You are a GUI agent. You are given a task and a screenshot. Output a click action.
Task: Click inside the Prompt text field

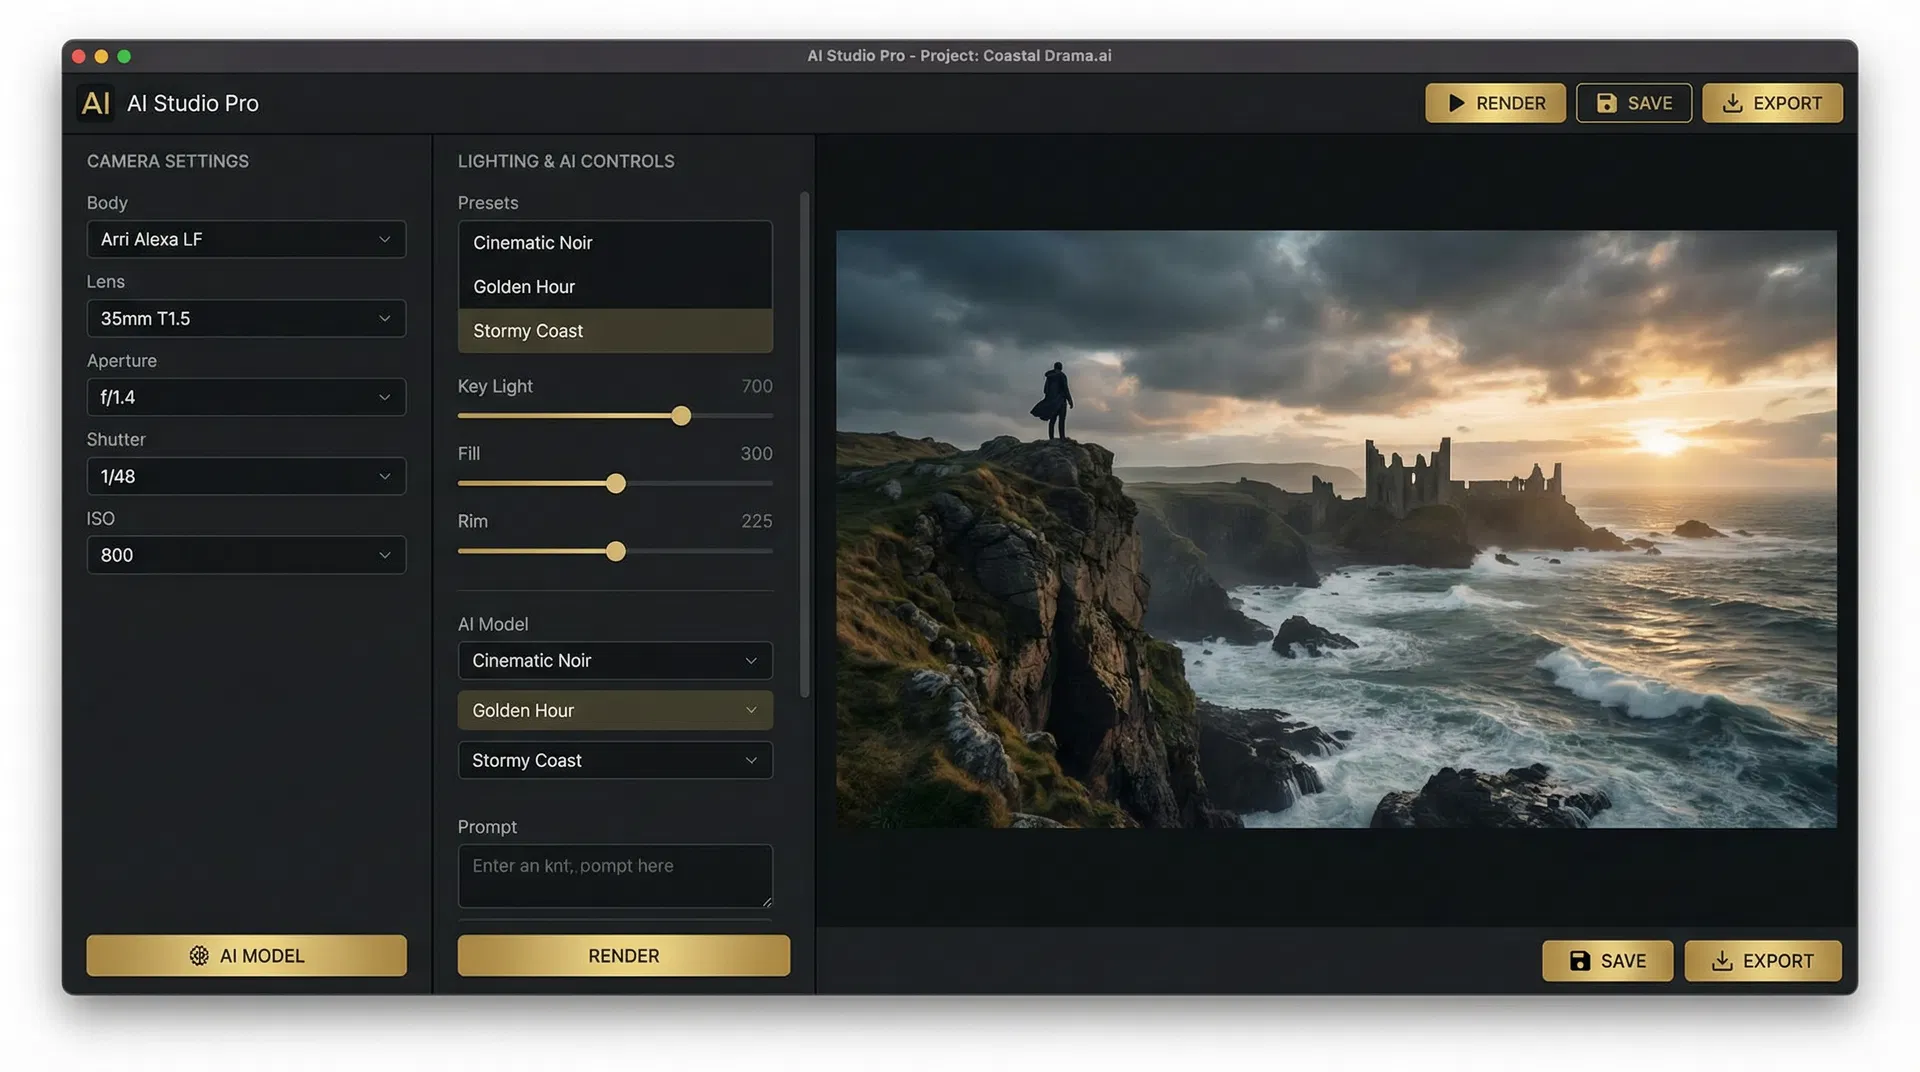(614, 875)
